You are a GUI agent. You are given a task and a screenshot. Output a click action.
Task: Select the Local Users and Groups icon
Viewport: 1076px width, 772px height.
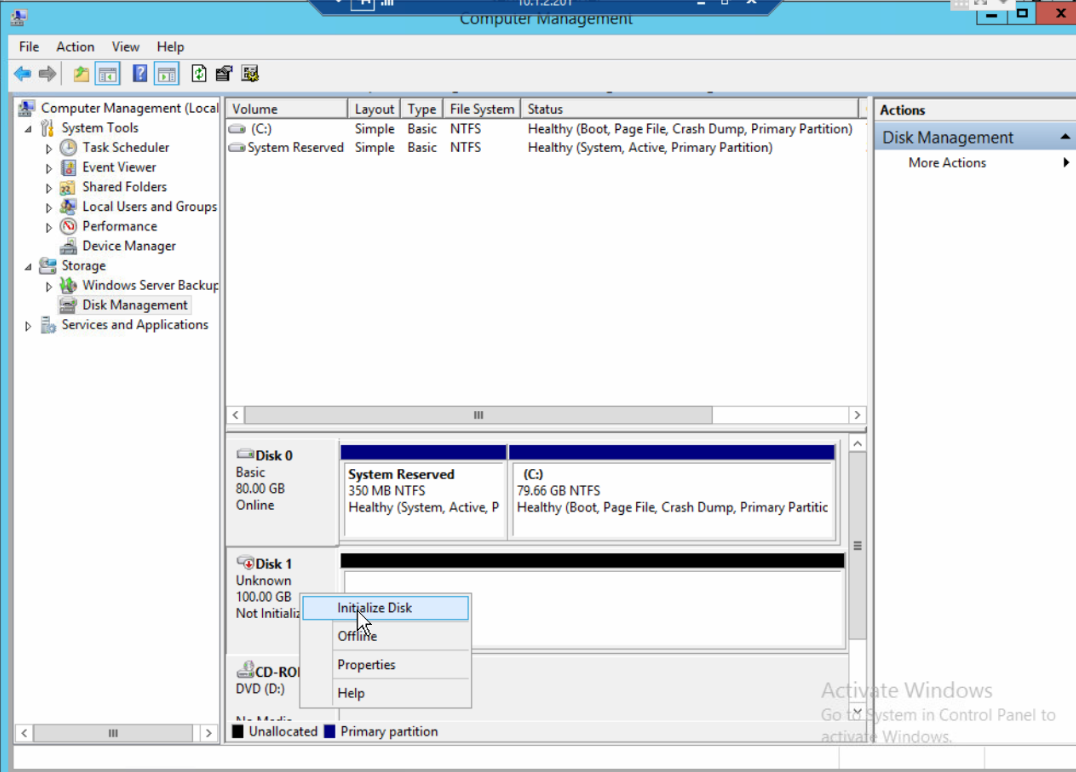coord(68,207)
